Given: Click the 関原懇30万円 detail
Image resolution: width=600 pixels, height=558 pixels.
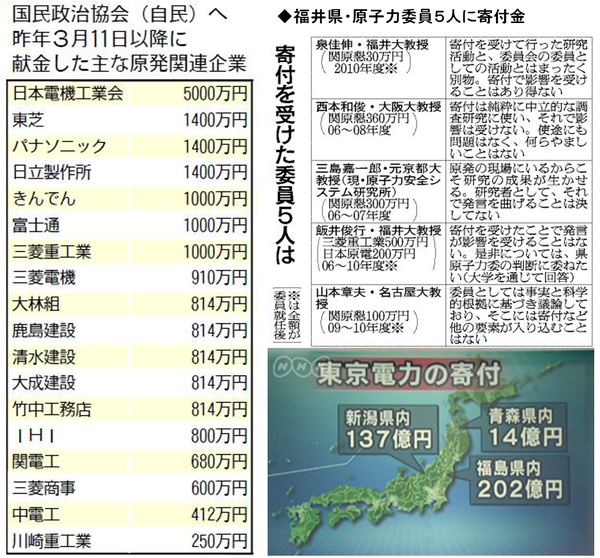Looking at the screenshot, I should pyautogui.click(x=365, y=57).
